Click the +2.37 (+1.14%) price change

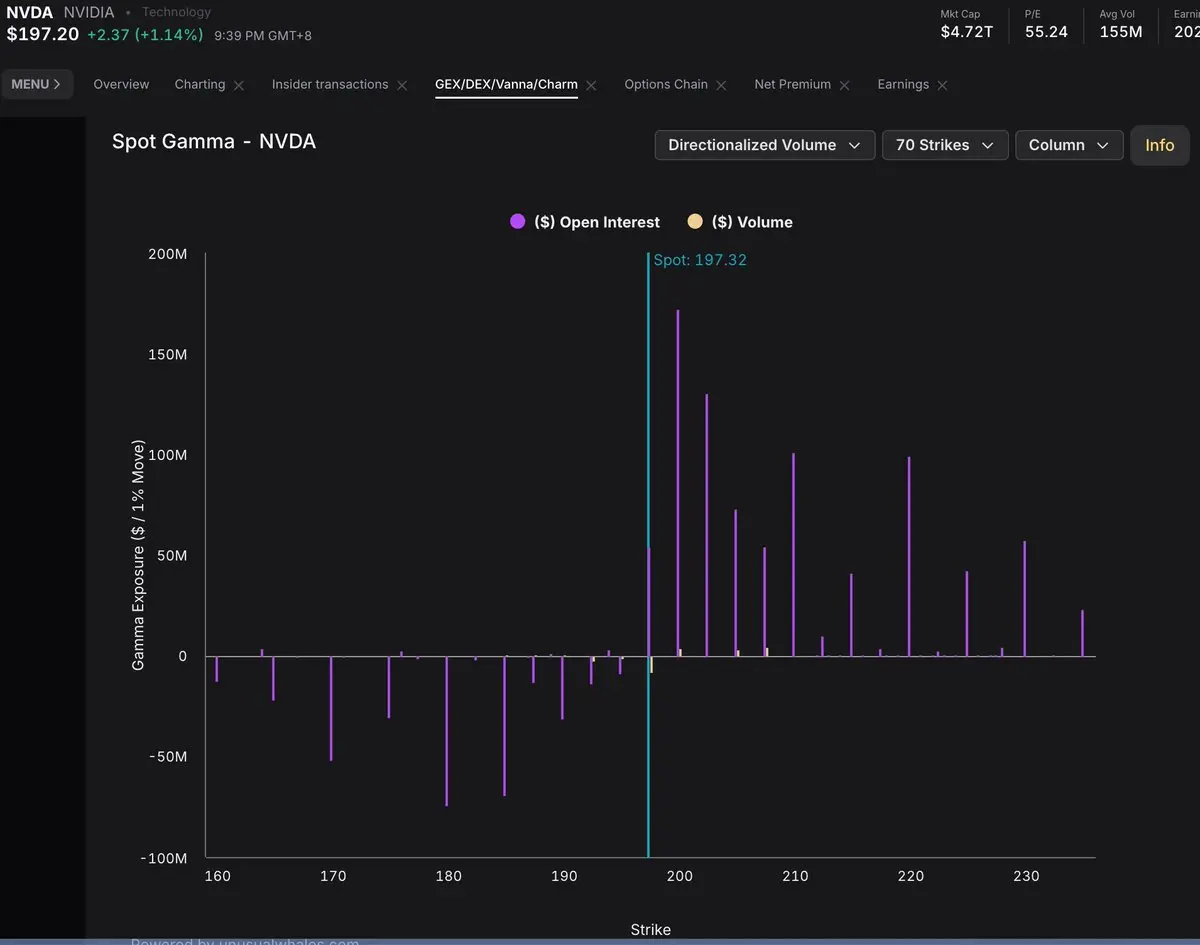click(145, 35)
